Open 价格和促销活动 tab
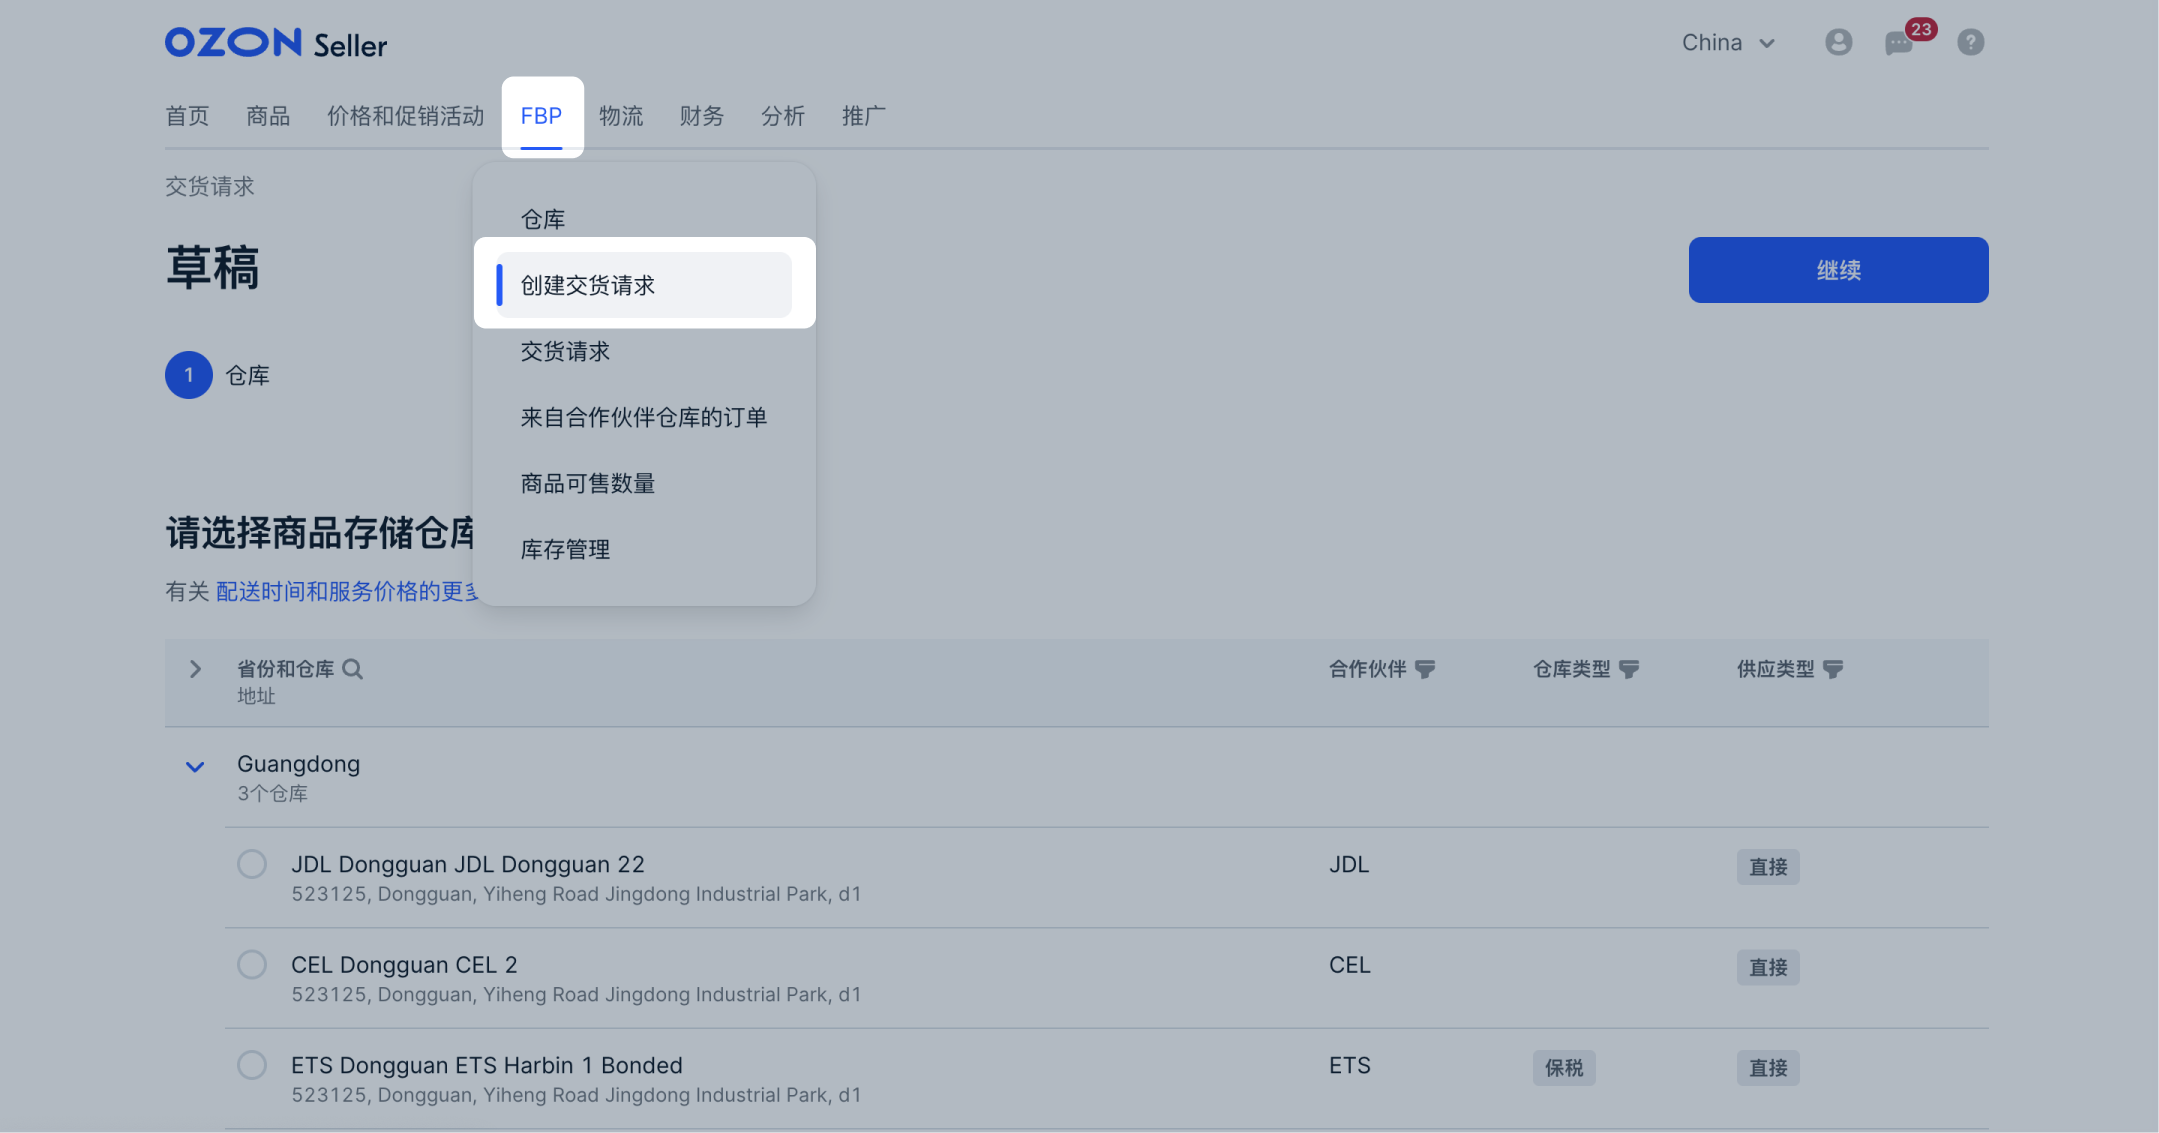Screen dimensions: 2159x1133 405,116
